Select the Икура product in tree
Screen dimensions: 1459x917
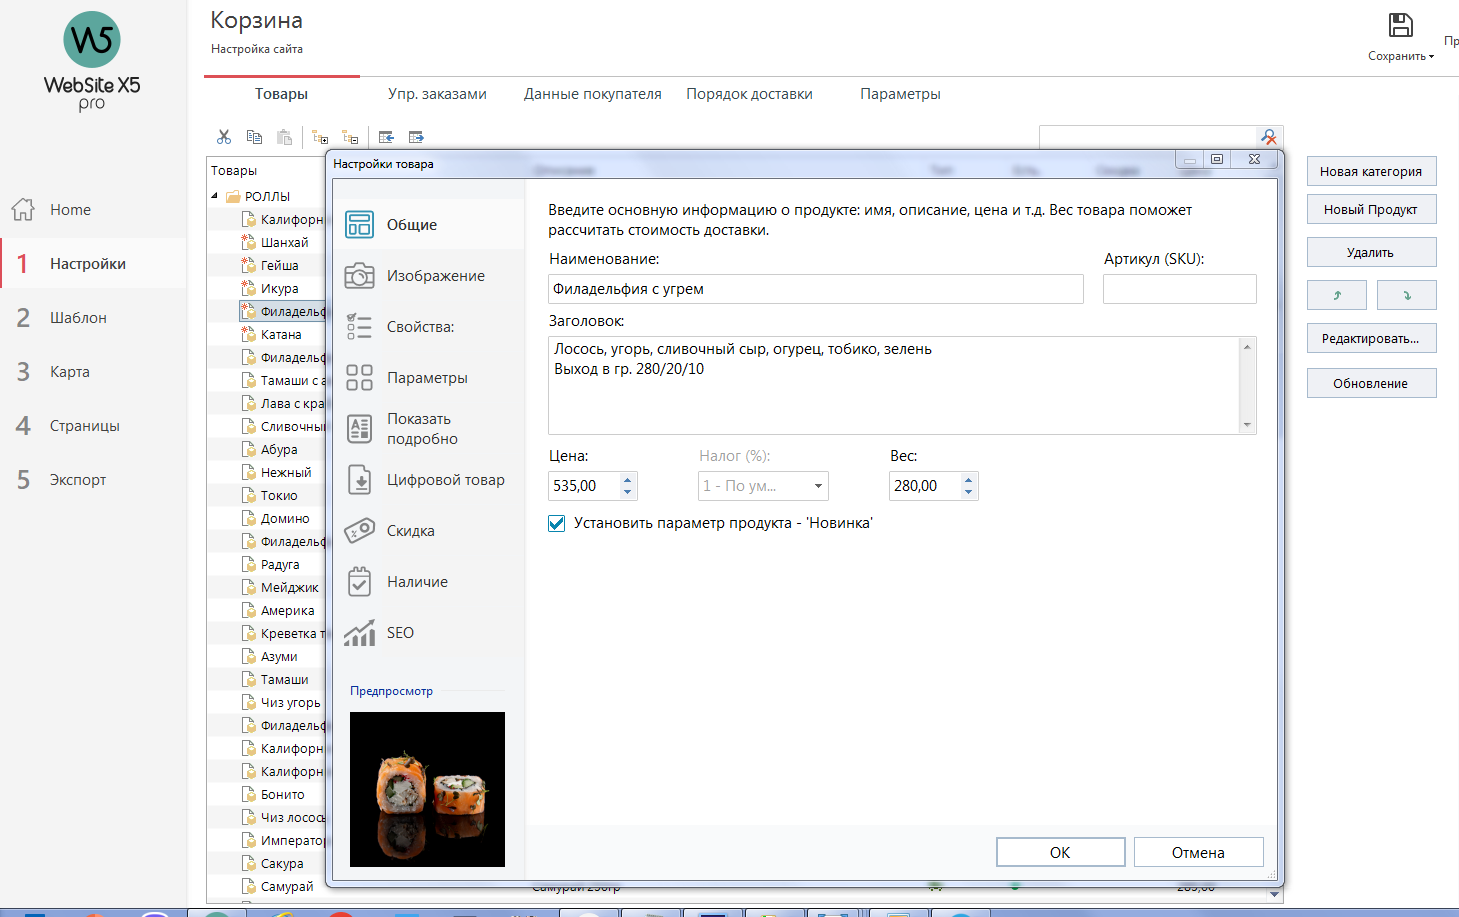point(279,288)
